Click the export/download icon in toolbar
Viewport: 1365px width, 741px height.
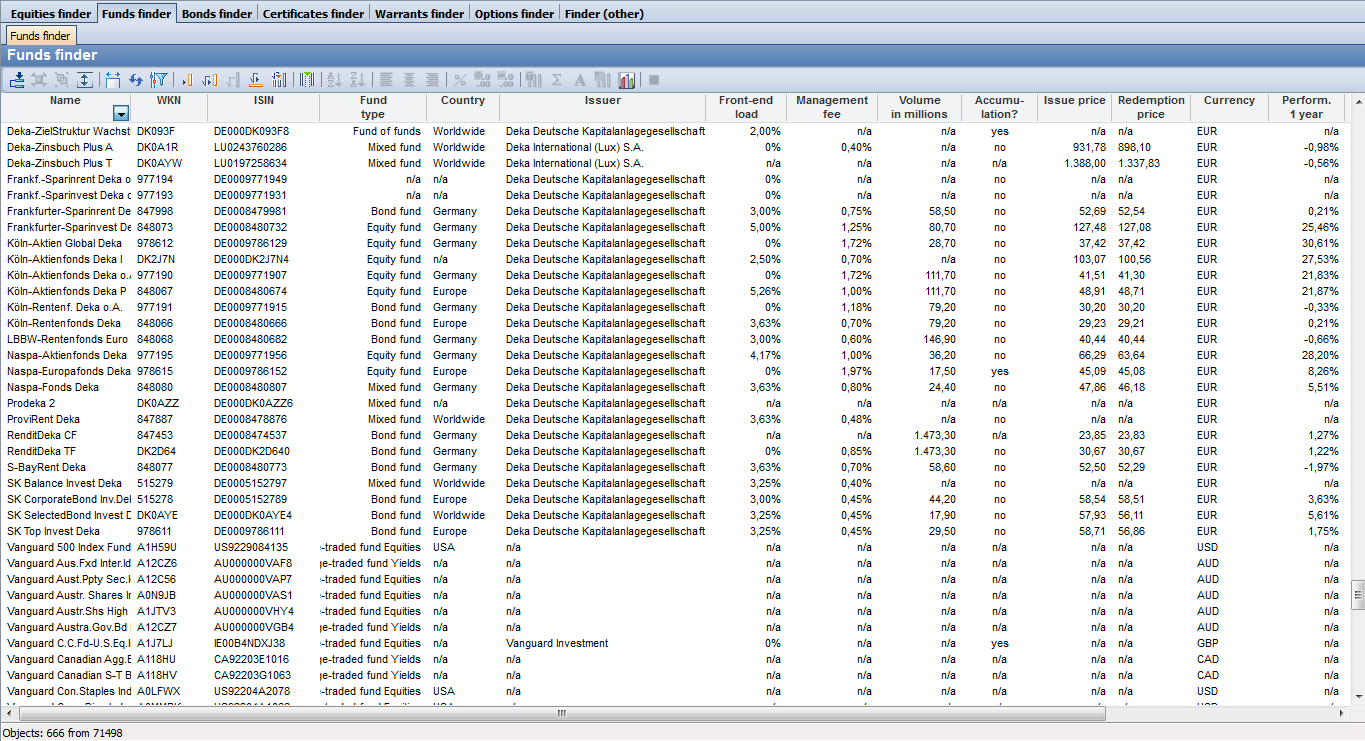click(18, 80)
